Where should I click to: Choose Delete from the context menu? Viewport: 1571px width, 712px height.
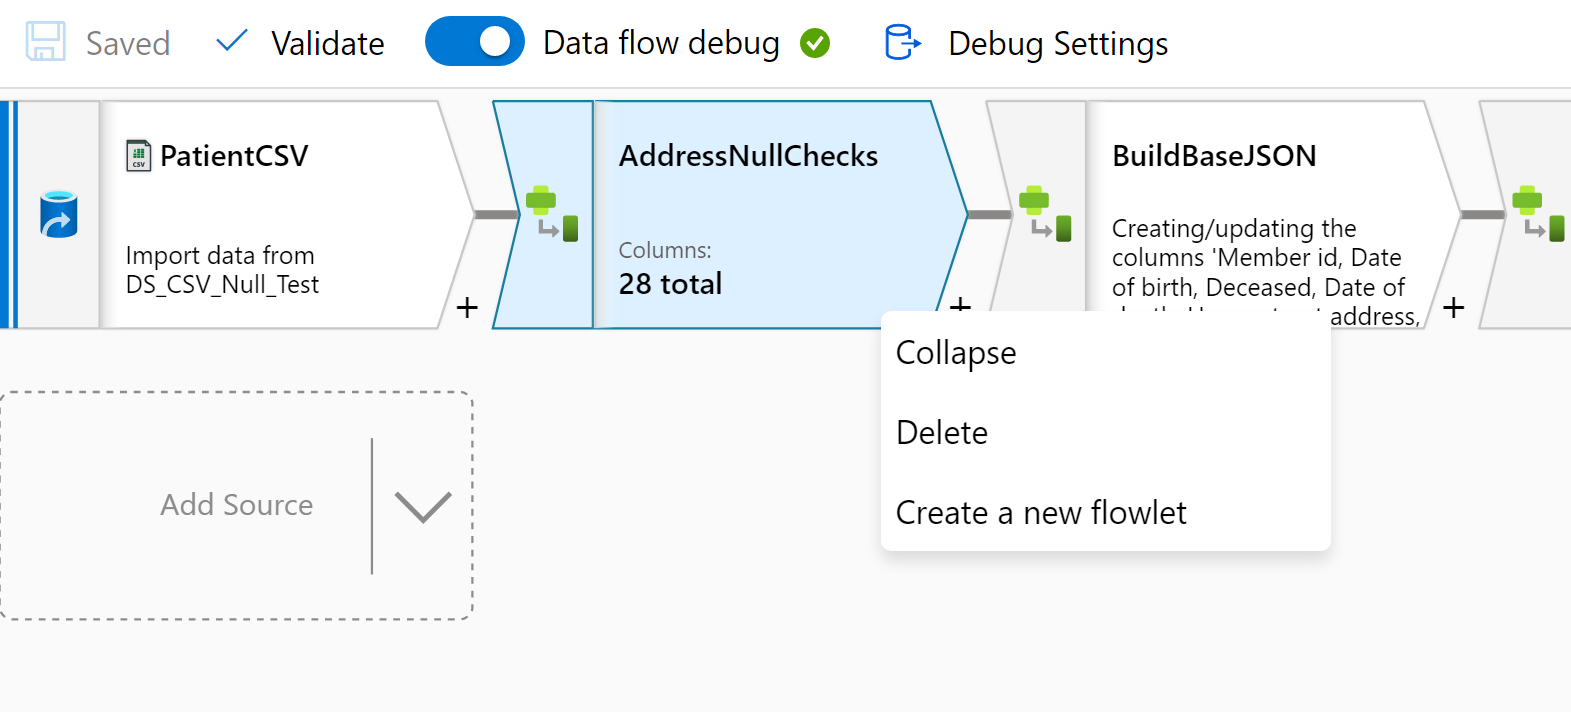click(942, 433)
